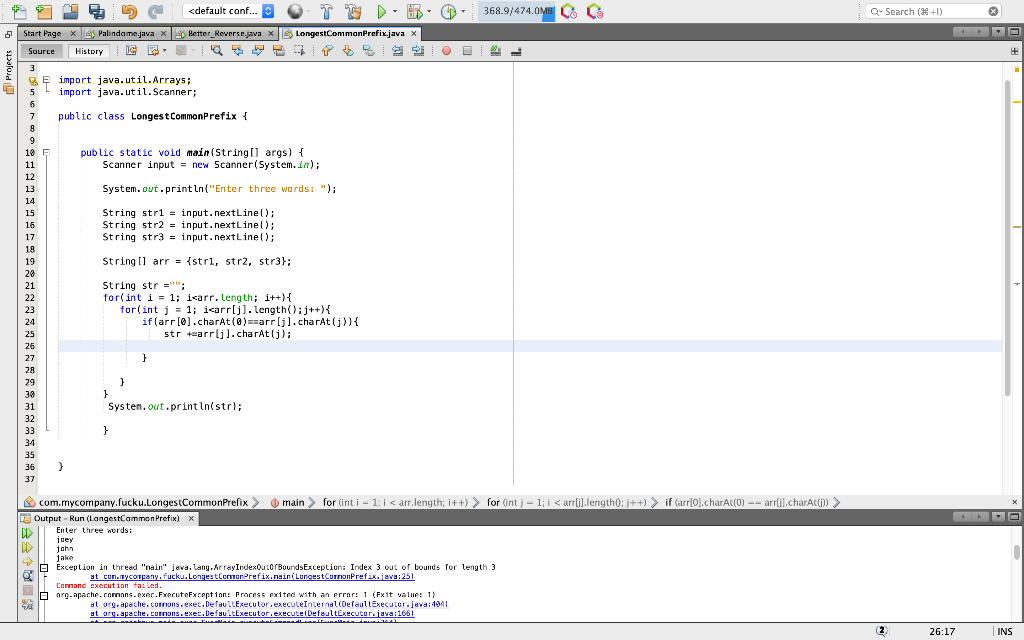The image size is (1024, 640).
Task: Switch to the Start Page tab
Action: [42, 33]
